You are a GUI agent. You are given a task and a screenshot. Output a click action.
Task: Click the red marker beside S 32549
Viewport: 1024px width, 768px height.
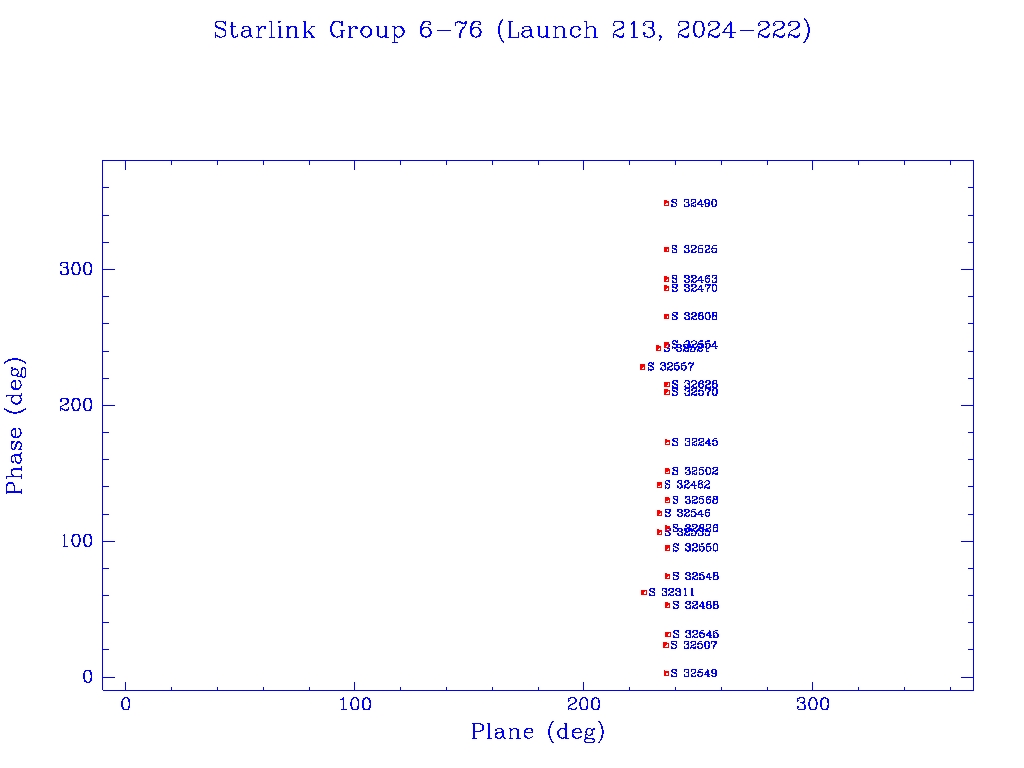tap(666, 673)
